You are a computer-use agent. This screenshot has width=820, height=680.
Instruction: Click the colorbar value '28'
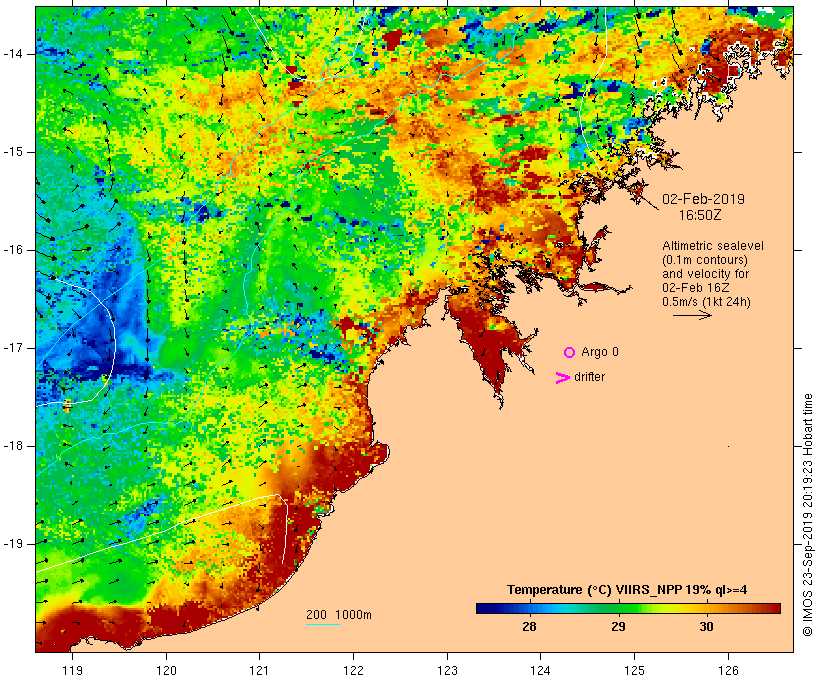[529, 626]
